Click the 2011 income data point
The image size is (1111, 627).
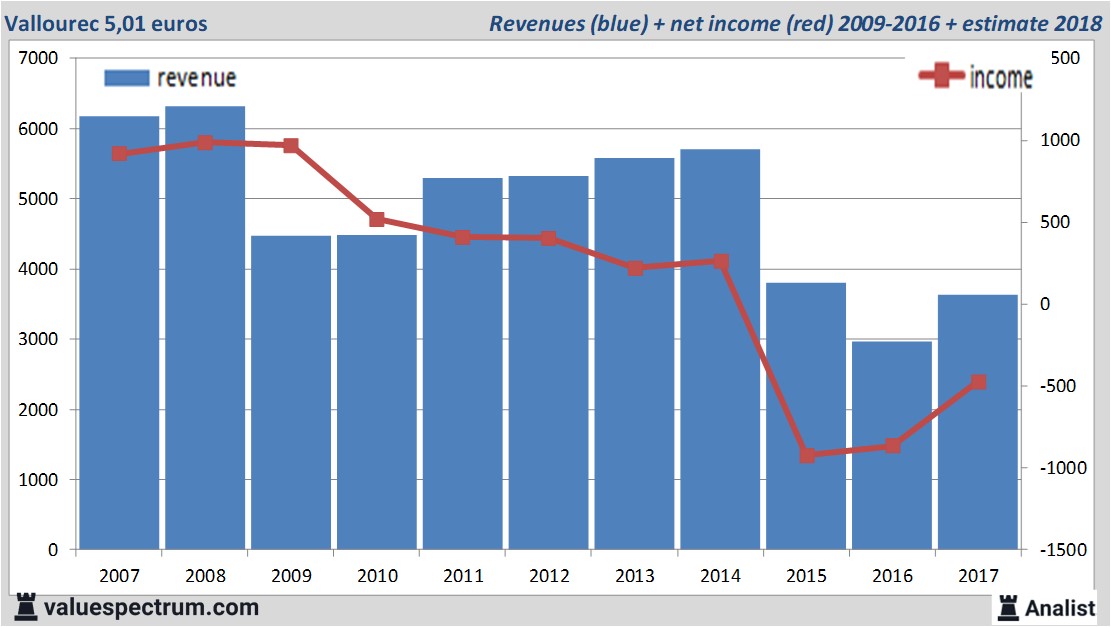[x=463, y=237]
